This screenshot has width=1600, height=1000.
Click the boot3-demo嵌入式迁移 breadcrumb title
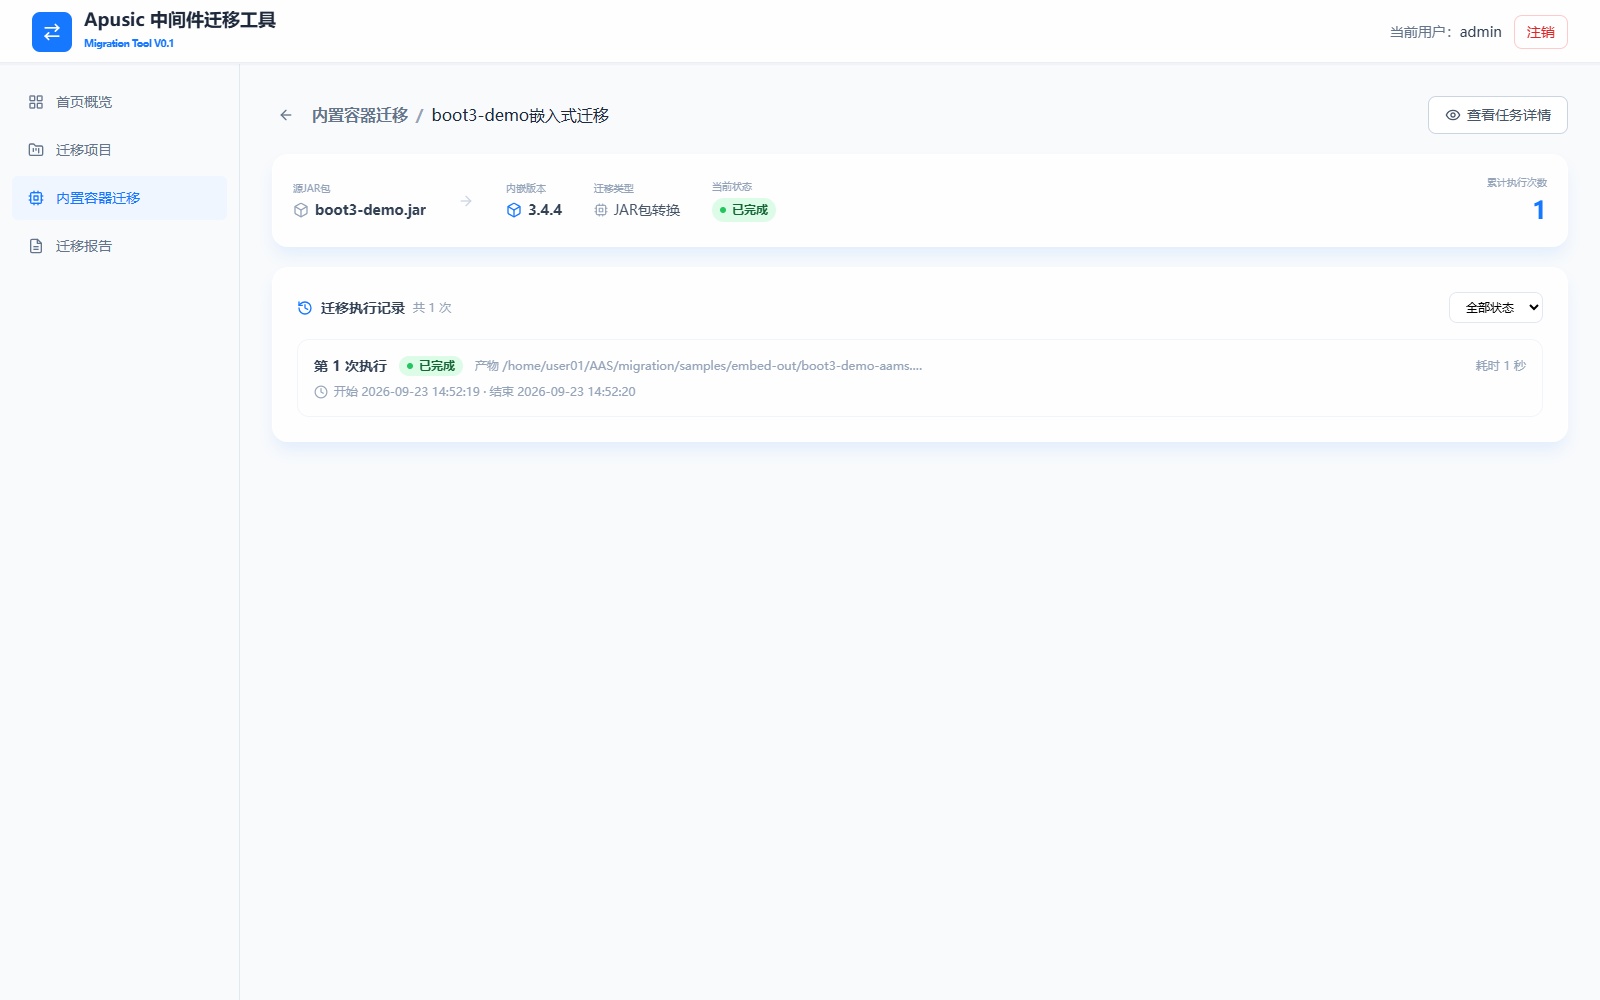(520, 115)
